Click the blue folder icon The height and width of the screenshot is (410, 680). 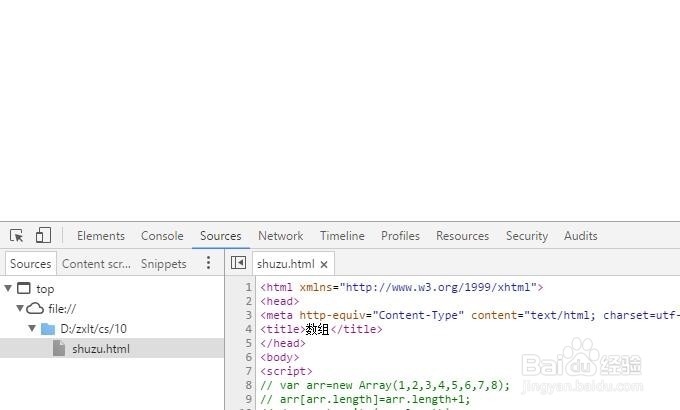click(48, 329)
